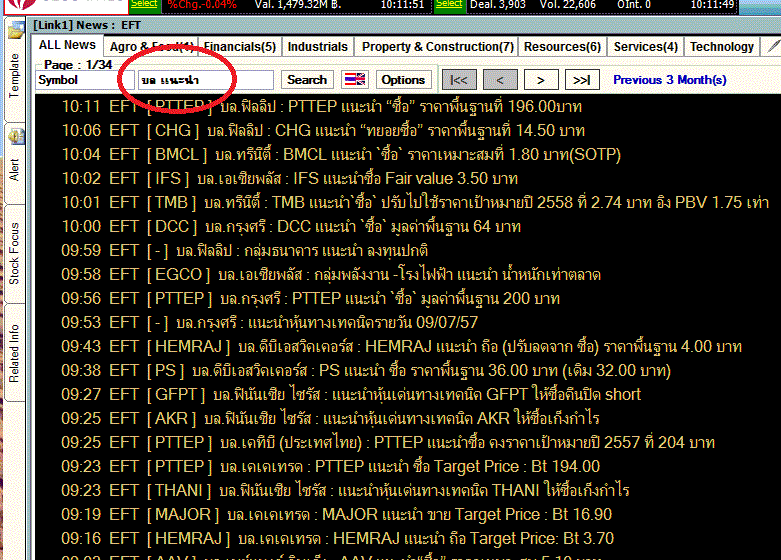Image resolution: width=781 pixels, height=560 pixels.
Task: Open the 09:53 technical picks 09/07/57 row
Action: pyautogui.click(x=269, y=322)
